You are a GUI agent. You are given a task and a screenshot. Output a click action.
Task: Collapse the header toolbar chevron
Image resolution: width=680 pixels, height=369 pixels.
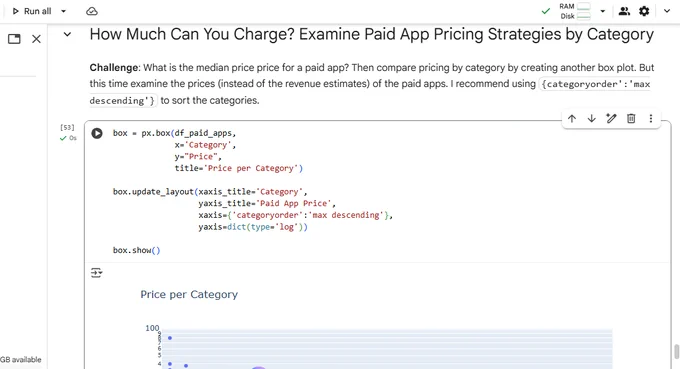tap(667, 11)
